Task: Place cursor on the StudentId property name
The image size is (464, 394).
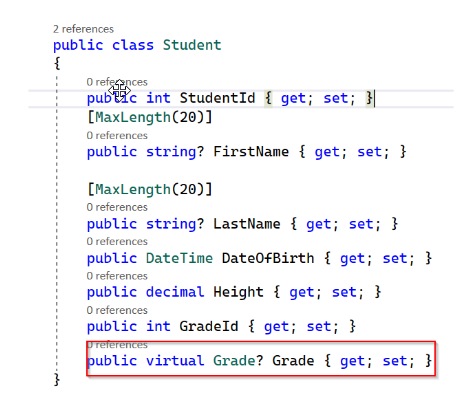Action: (x=217, y=98)
